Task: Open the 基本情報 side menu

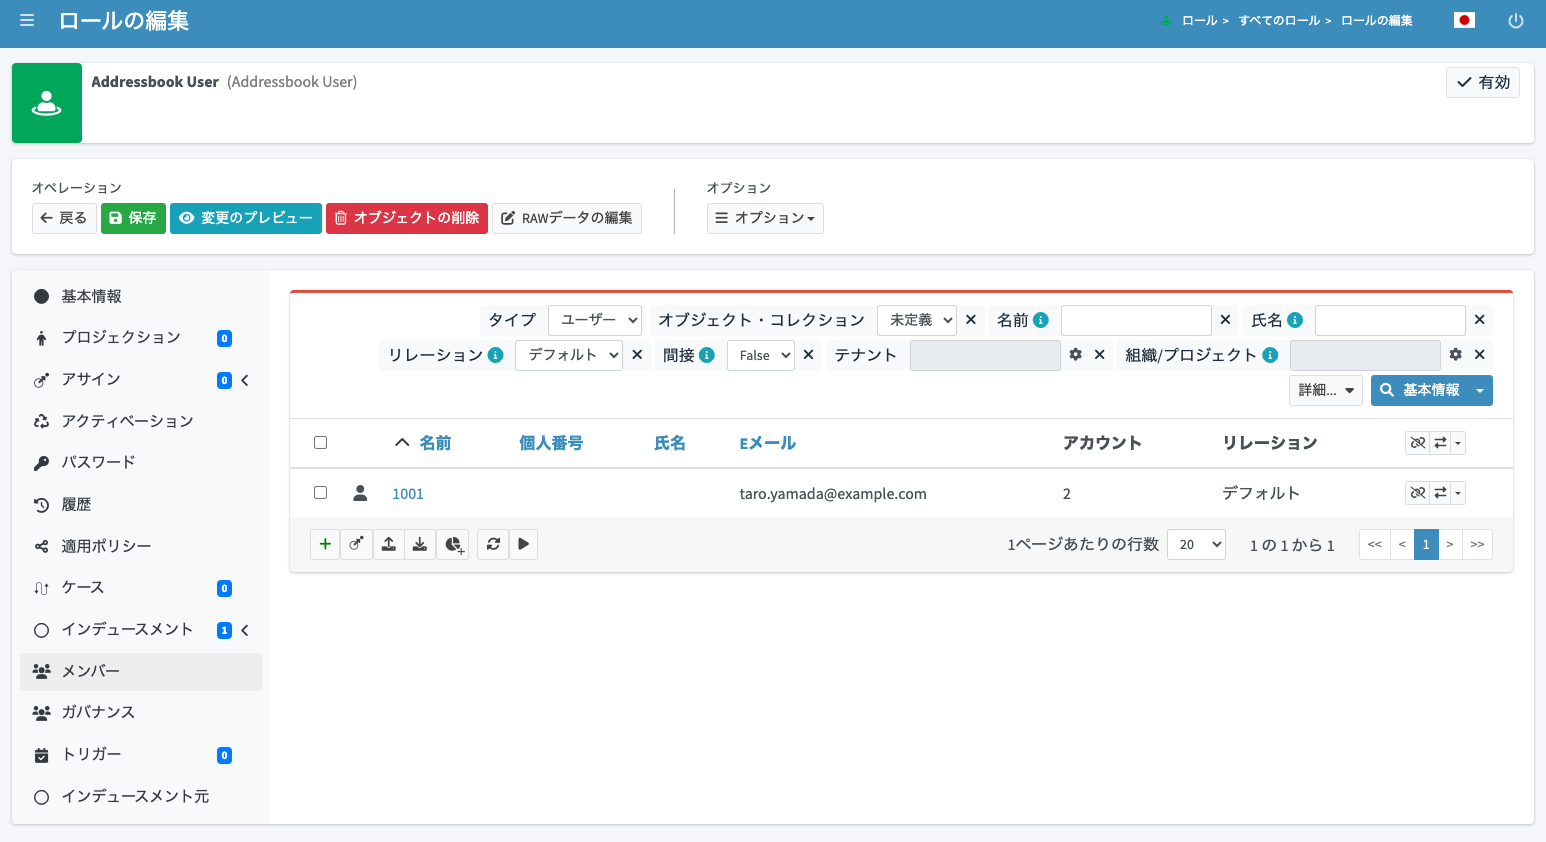Action: point(141,296)
